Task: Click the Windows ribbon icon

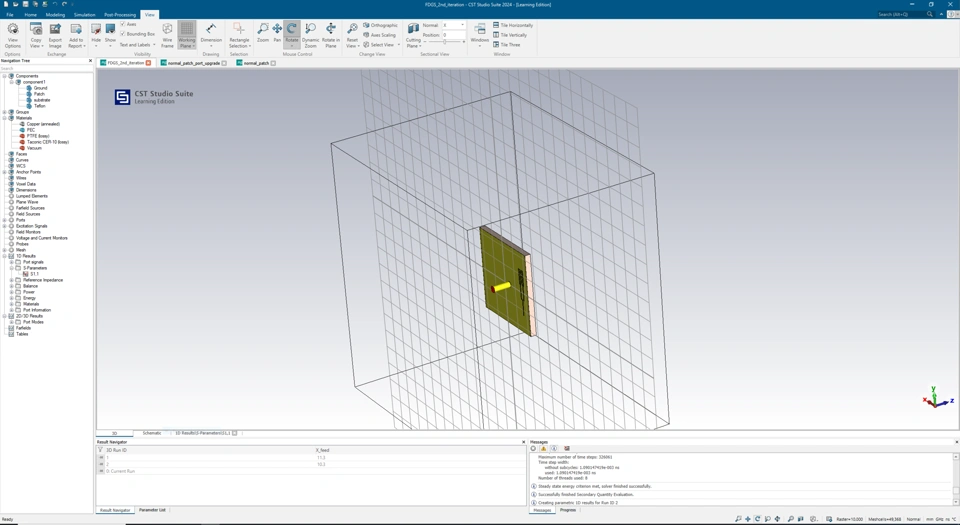Action: [480, 29]
